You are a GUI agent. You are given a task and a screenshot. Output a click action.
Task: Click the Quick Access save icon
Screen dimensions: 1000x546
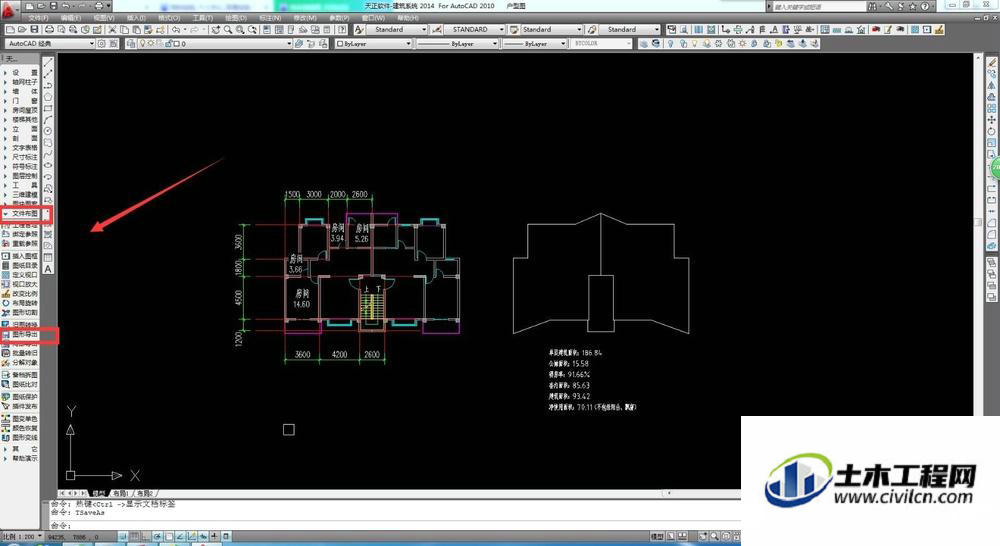click(x=53, y=6)
